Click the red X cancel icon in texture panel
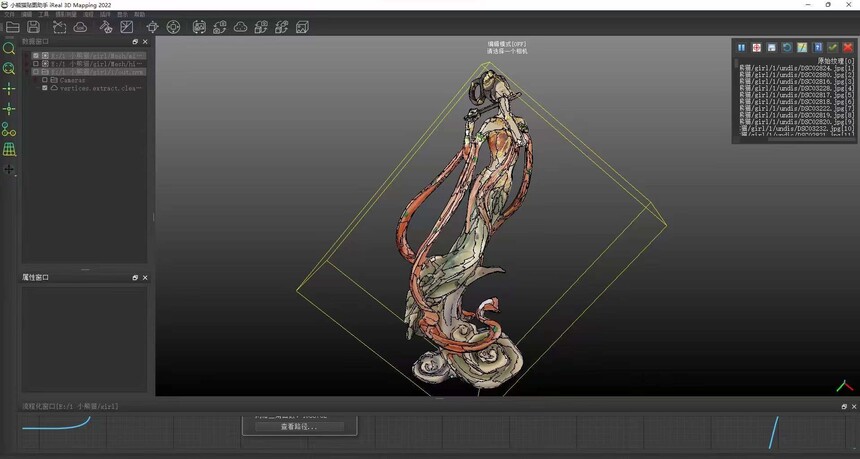This screenshot has height=459, width=860. tap(847, 47)
